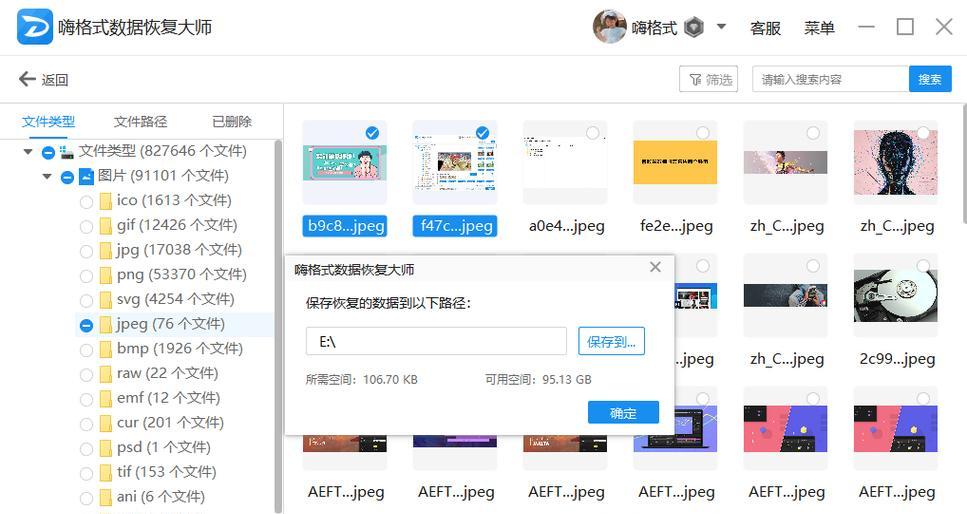Click the drive icon beside 文件类型 root
The width and height of the screenshot is (967, 514).
[x=67, y=152]
